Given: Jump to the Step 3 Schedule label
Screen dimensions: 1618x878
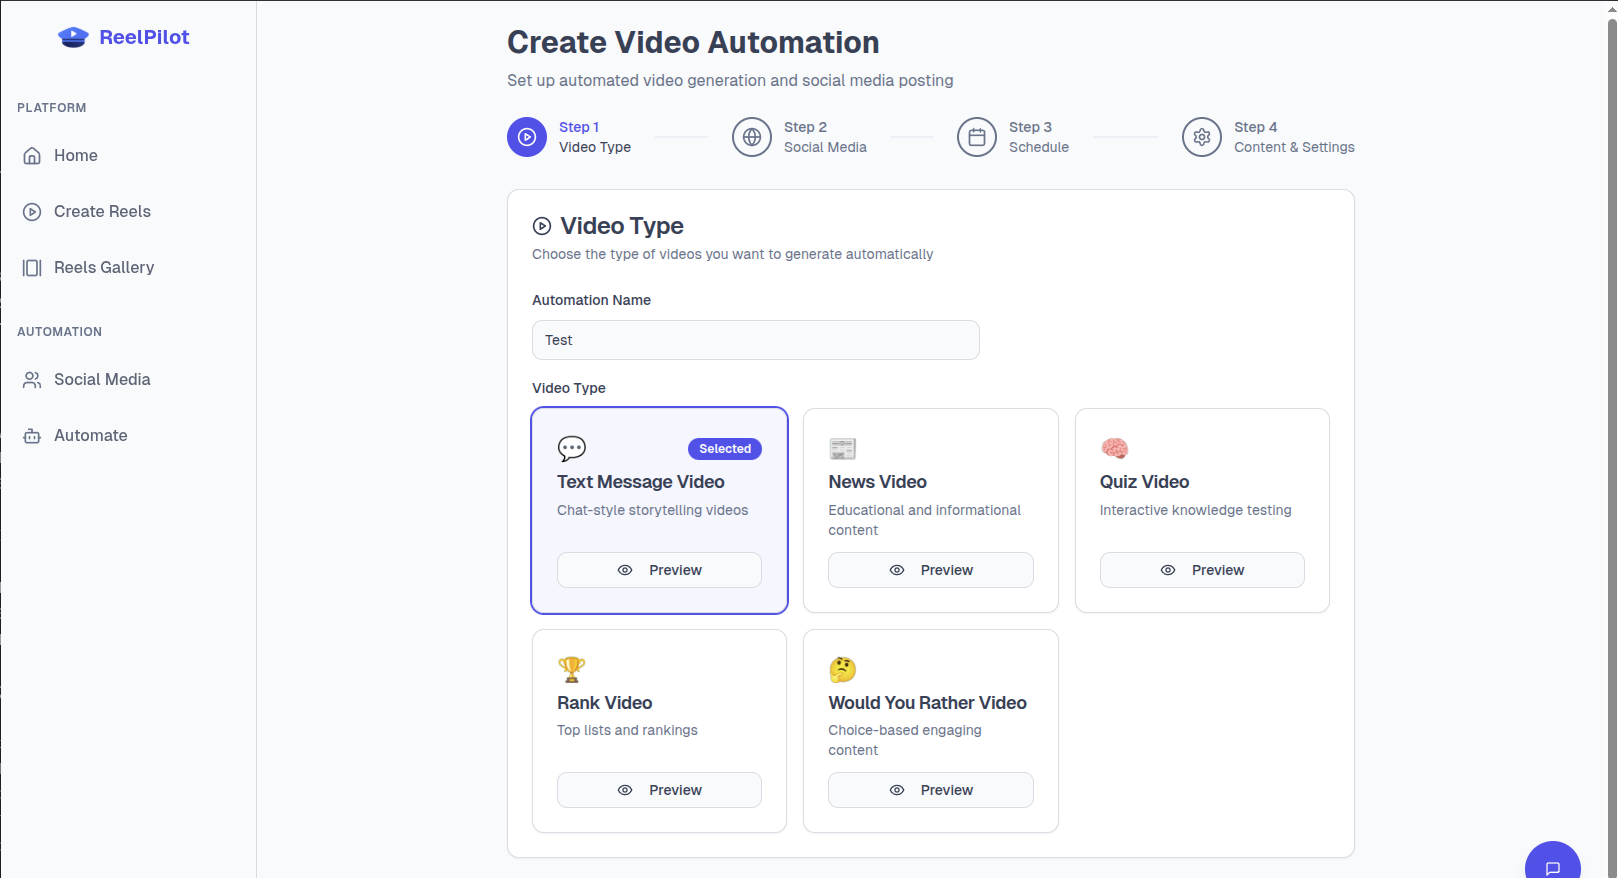Looking at the screenshot, I should click(1039, 137).
